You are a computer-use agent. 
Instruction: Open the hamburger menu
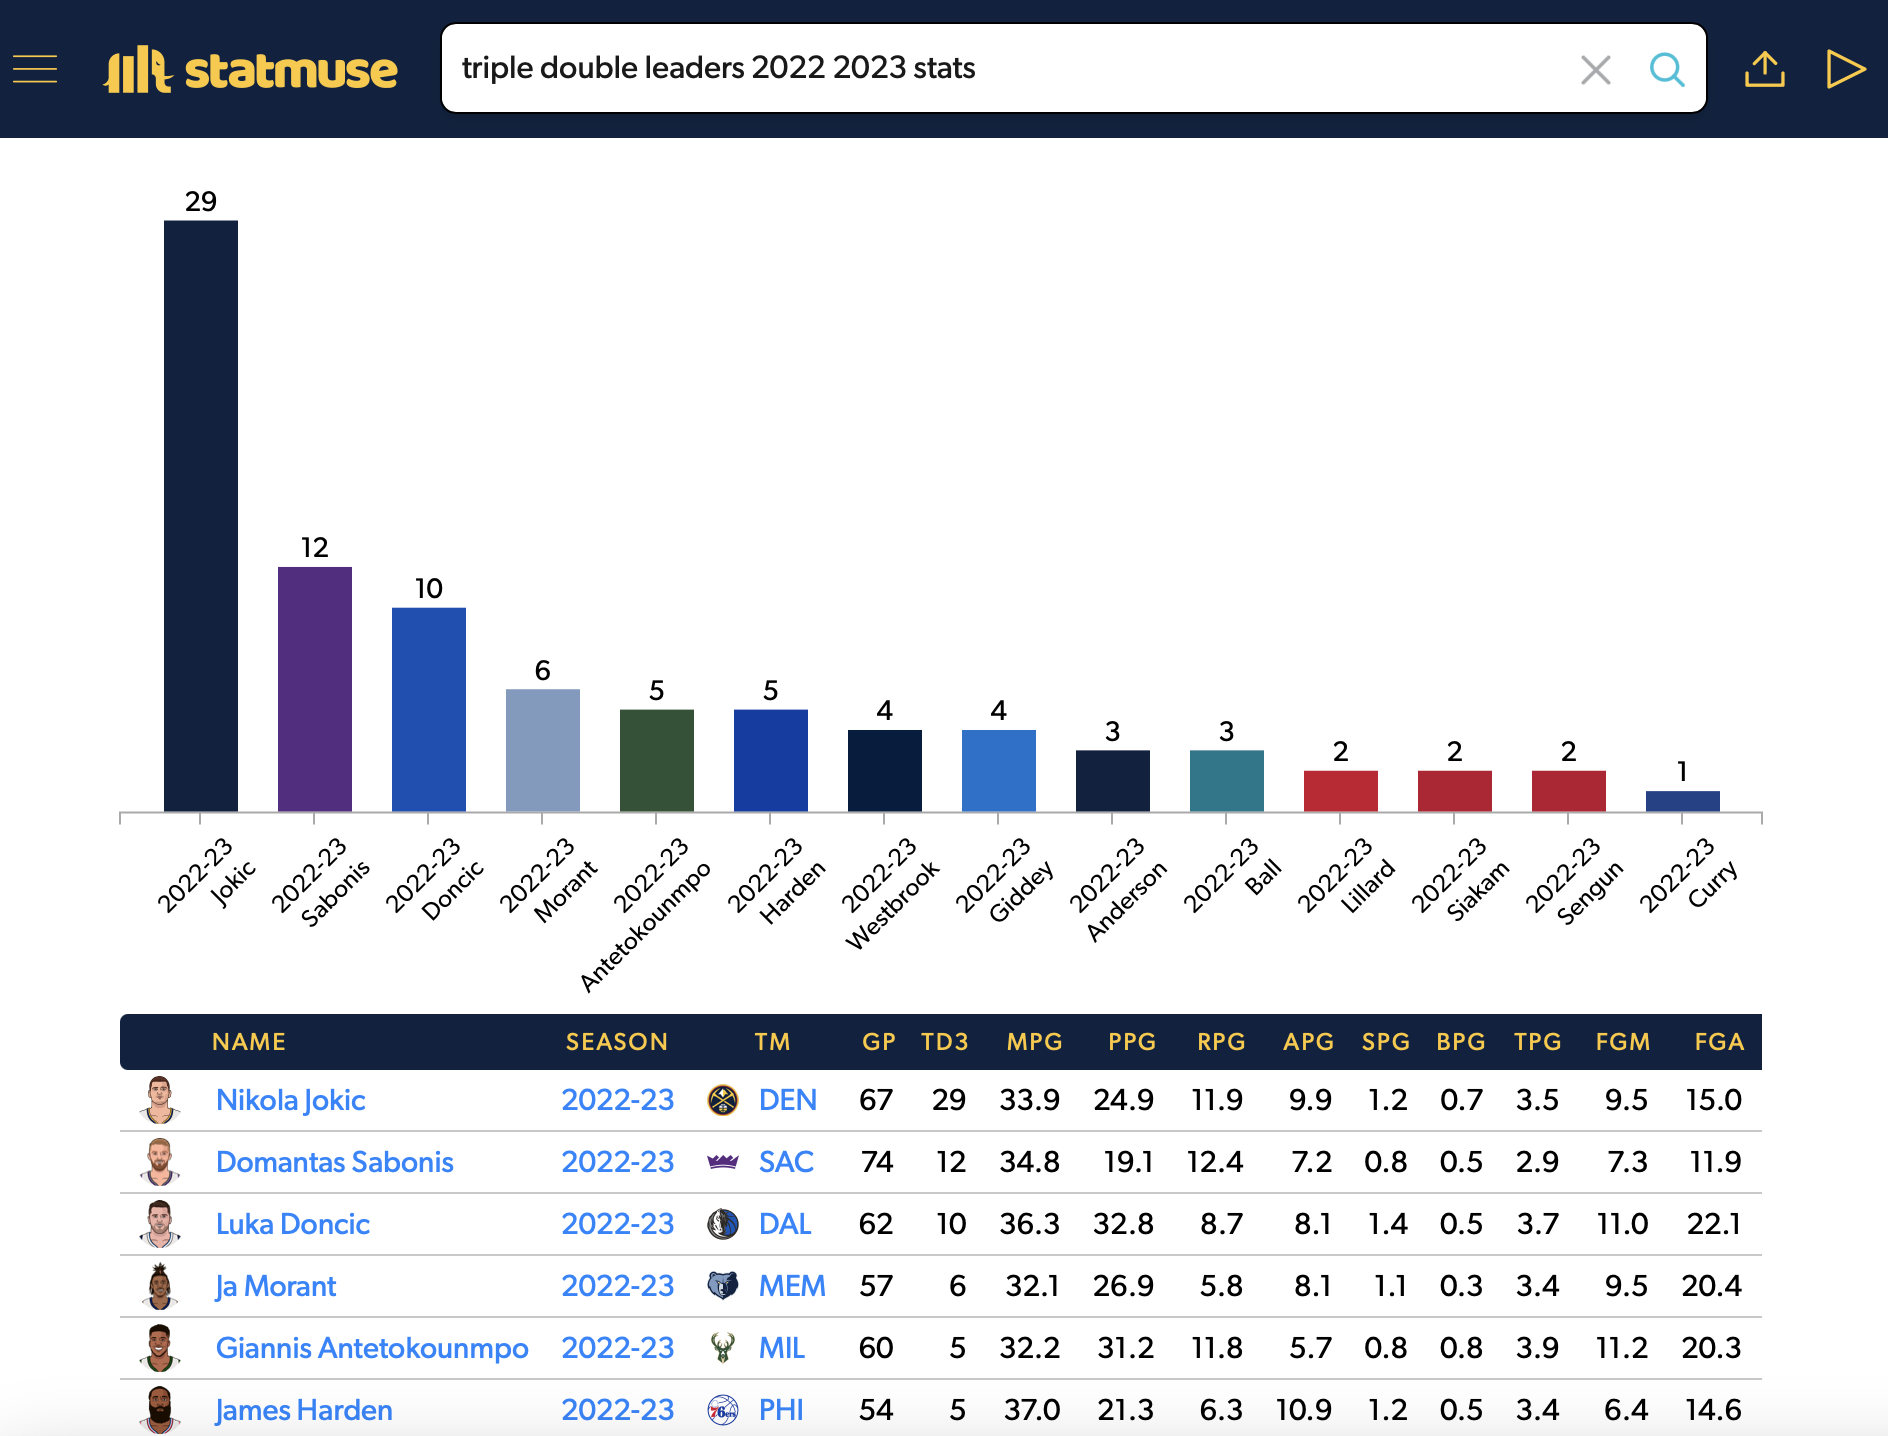(35, 69)
